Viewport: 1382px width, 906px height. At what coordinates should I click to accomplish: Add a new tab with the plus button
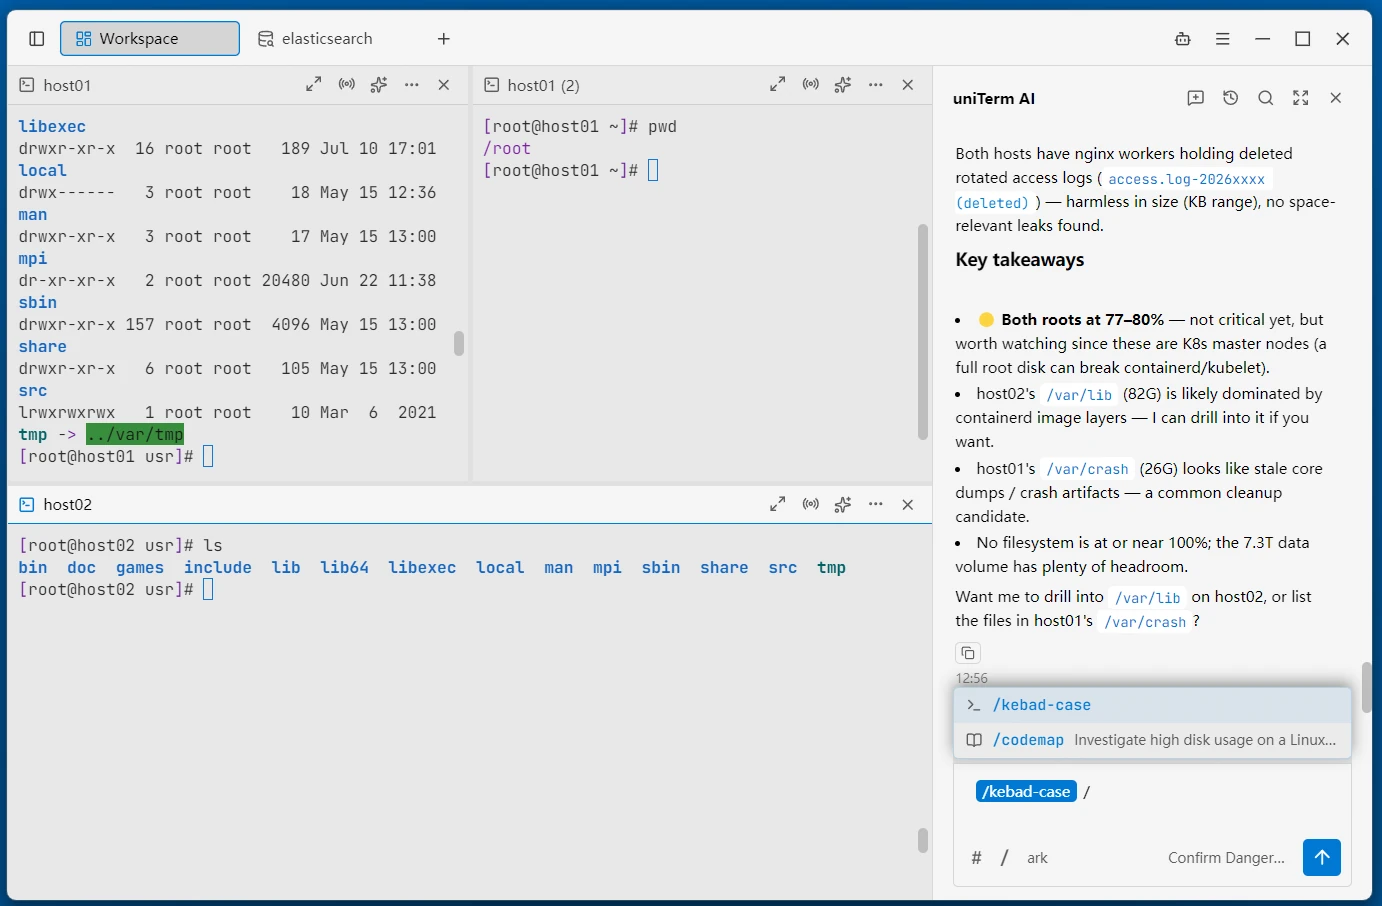click(x=444, y=39)
